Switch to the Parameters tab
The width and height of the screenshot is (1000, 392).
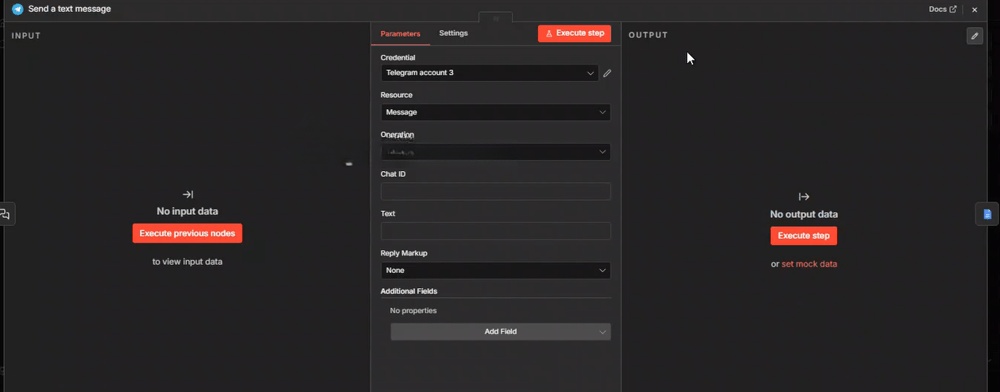point(401,34)
